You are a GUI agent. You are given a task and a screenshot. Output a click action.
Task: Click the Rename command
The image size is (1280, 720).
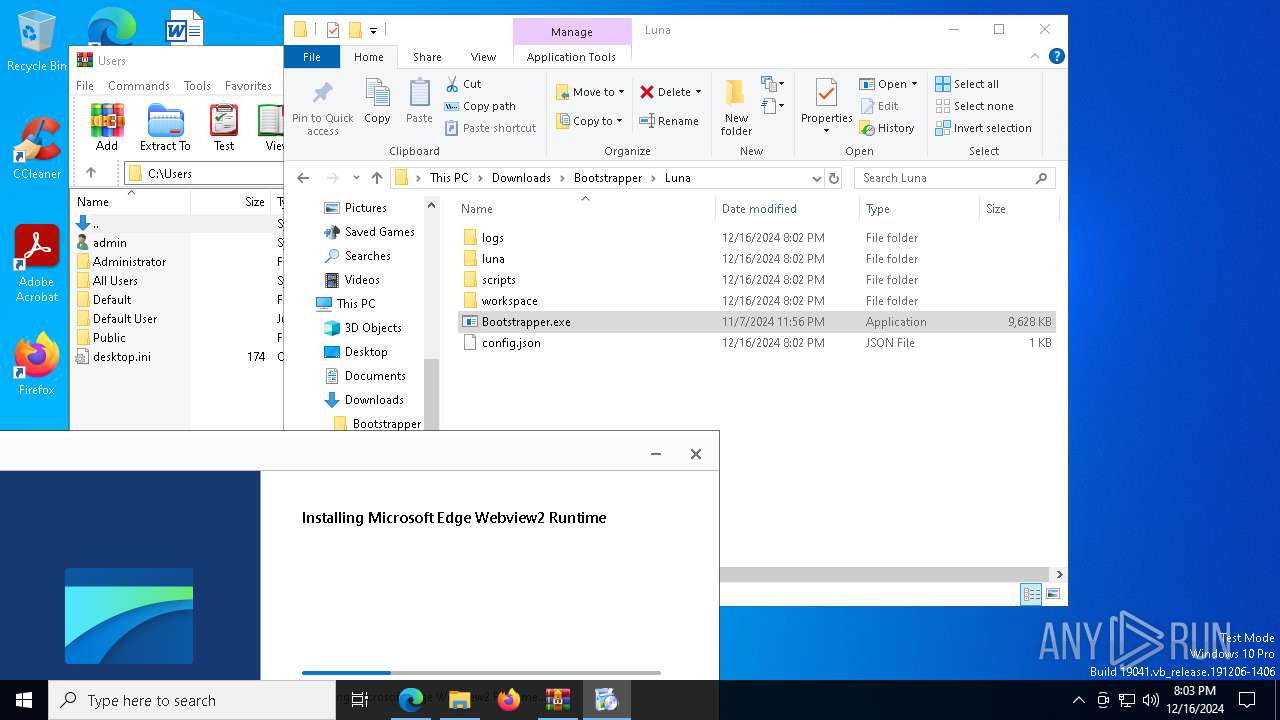[x=669, y=121]
